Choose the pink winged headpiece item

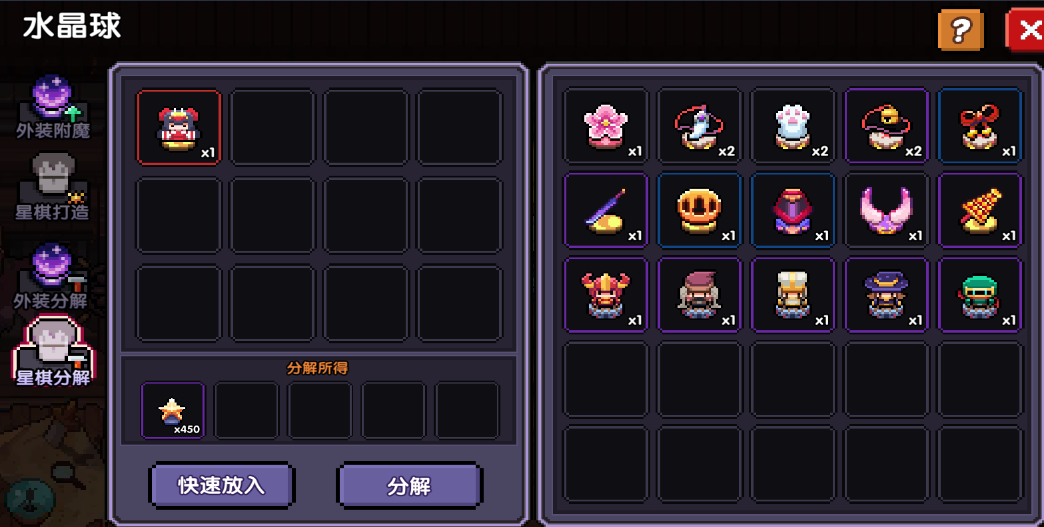[886, 210]
